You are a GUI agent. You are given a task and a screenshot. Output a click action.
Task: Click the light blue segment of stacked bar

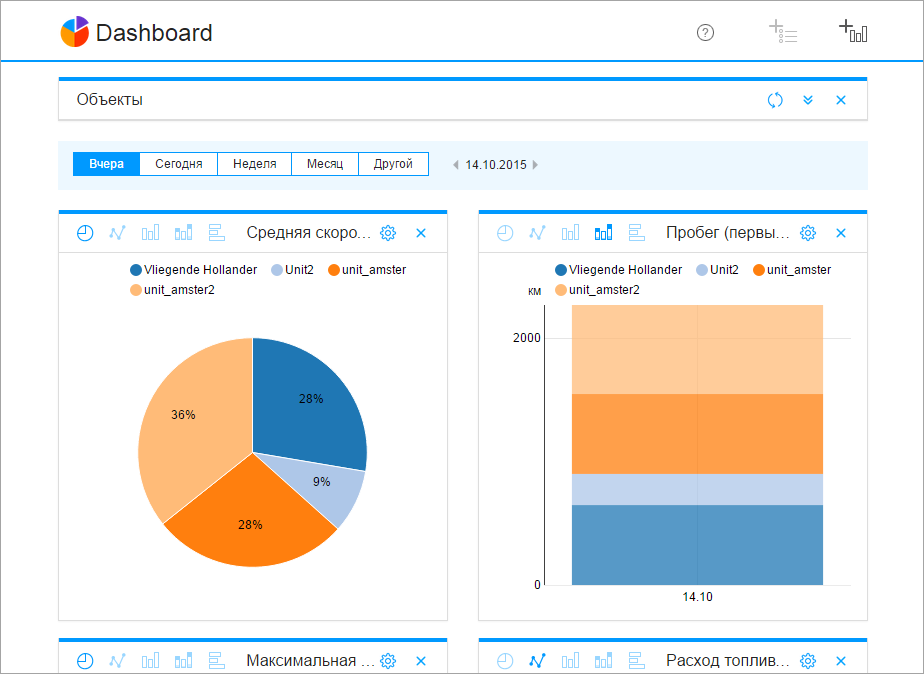coord(697,490)
